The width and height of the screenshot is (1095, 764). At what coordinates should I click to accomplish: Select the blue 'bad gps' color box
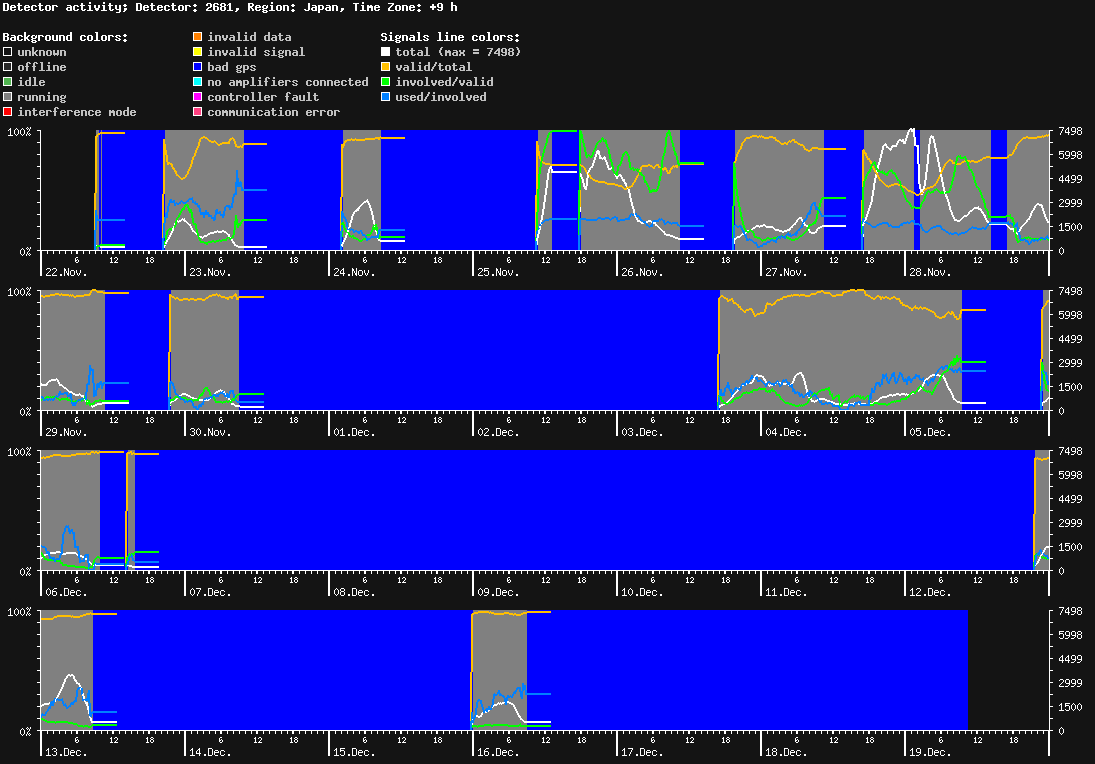click(x=197, y=67)
